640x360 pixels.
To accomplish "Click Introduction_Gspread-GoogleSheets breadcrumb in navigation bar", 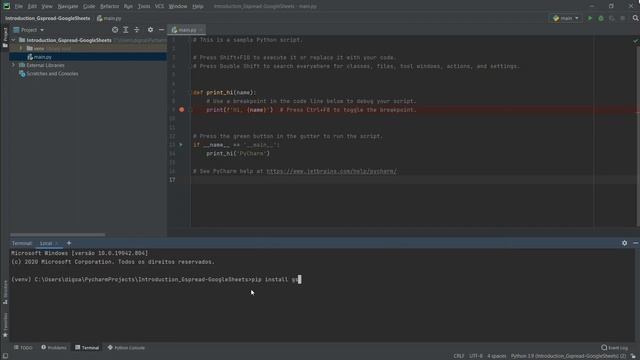I will click(47, 18).
